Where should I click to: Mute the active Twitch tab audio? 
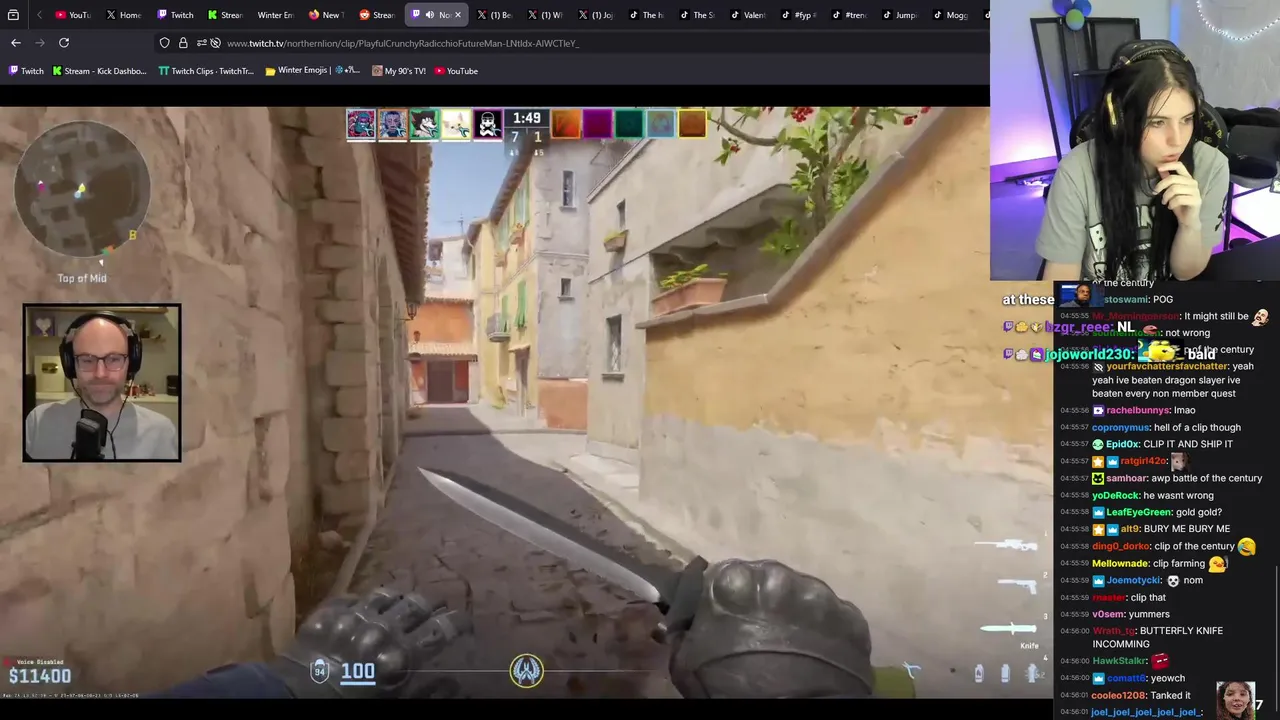pos(430,15)
